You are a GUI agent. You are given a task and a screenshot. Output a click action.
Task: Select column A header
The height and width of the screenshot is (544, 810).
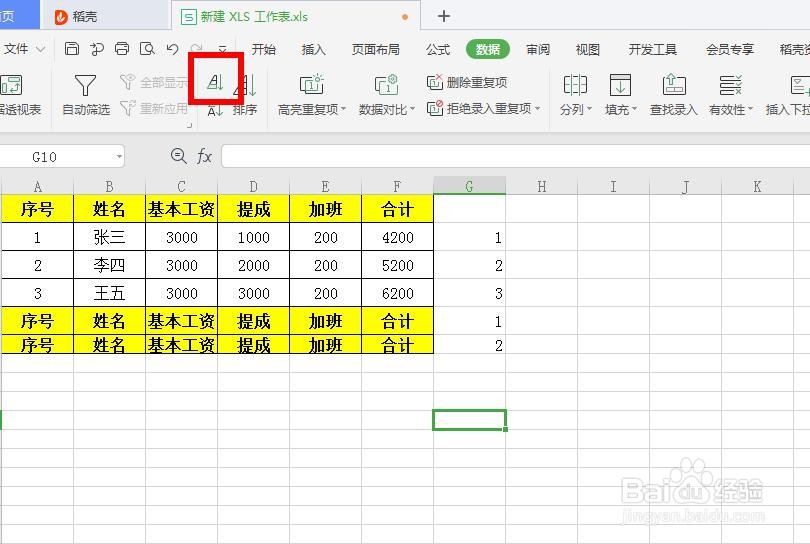37,186
